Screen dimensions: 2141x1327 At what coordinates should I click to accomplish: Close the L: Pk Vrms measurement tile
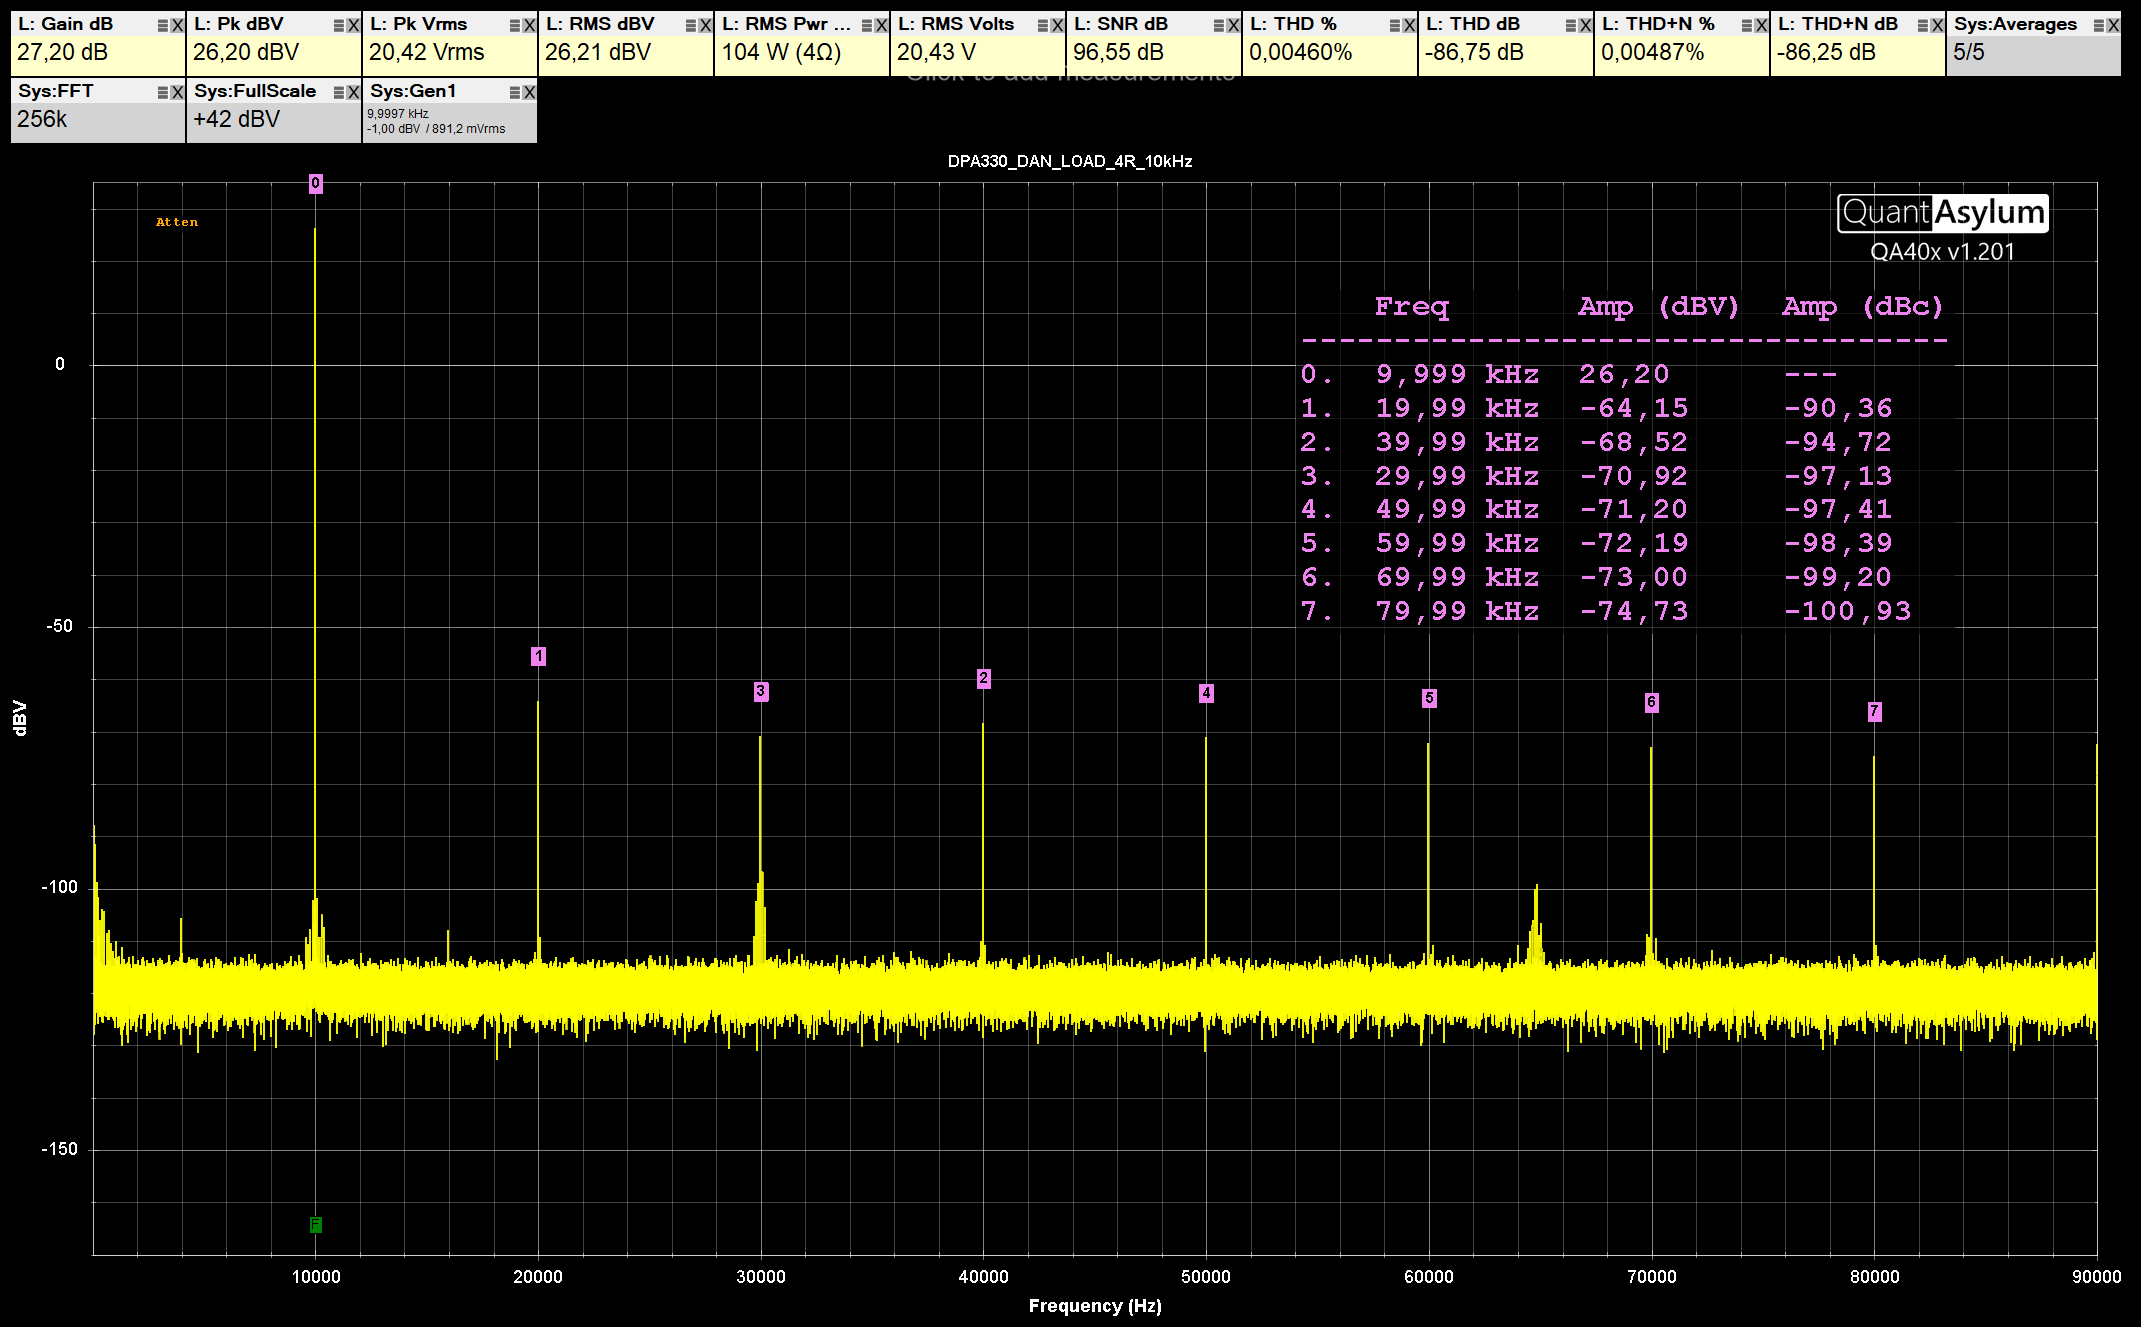(x=529, y=25)
